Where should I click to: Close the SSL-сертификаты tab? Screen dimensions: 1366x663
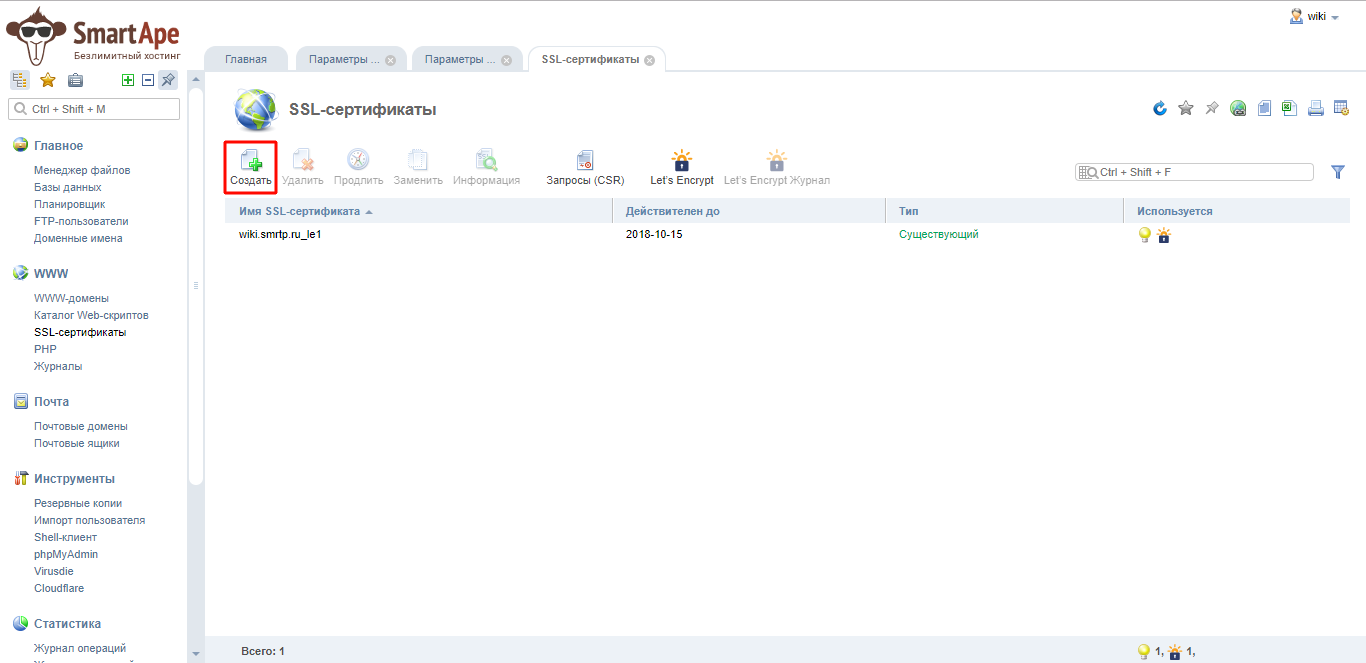649,60
